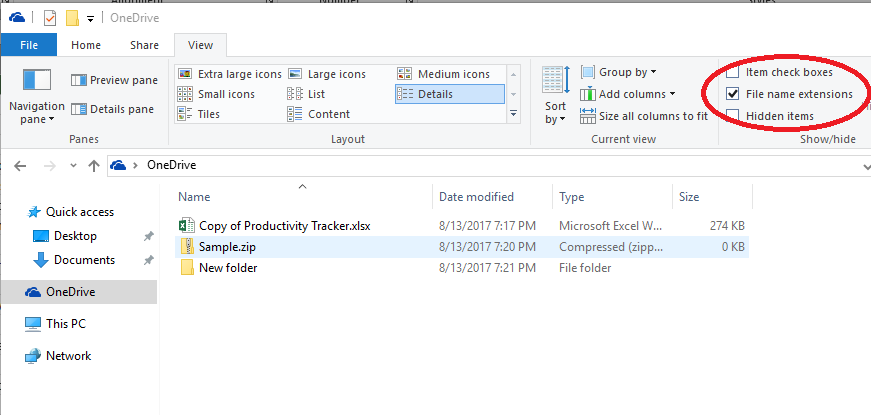Viewport: 871px width, 415px height.
Task: Click the Microsoft Excel W... type cell
Action: [x=610, y=226]
